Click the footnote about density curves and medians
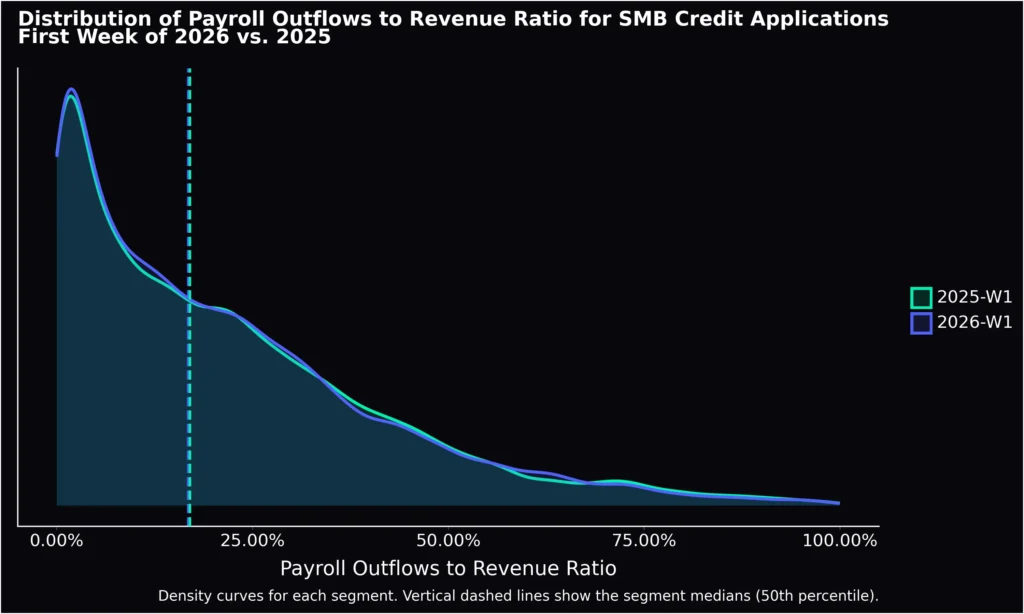Viewport: 1024px width, 614px height. pos(518,596)
